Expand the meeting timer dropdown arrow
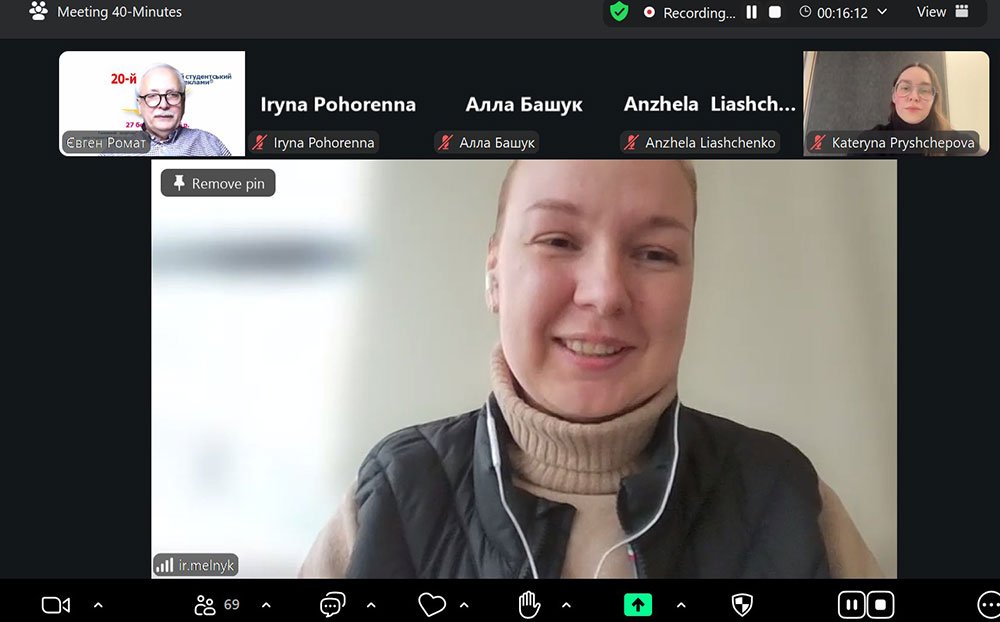1000x622 pixels. point(882,12)
